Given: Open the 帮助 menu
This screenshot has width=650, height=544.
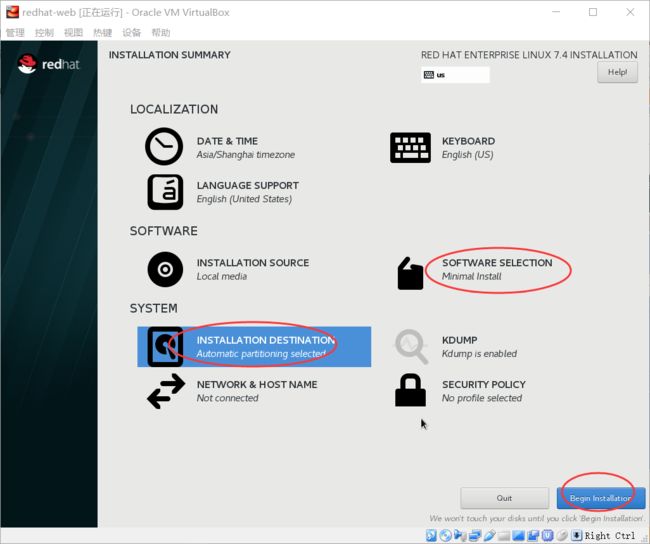Looking at the screenshot, I should click(161, 32).
